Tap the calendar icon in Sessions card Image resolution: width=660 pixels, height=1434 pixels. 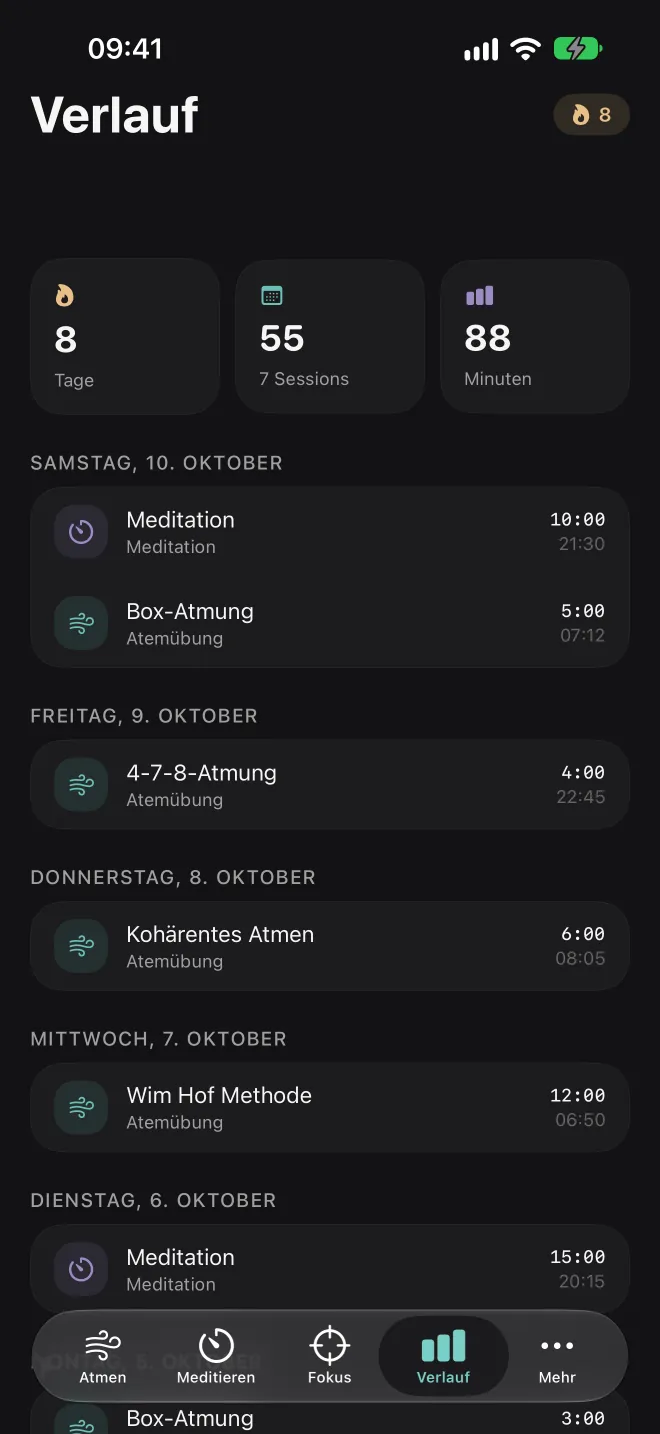pyautogui.click(x=271, y=295)
